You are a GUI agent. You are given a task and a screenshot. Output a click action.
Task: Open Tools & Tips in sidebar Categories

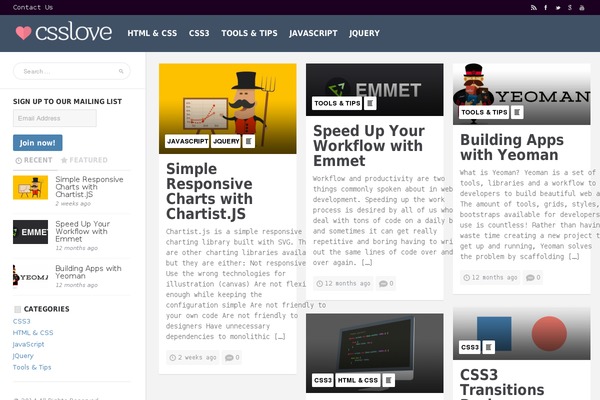click(x=32, y=367)
